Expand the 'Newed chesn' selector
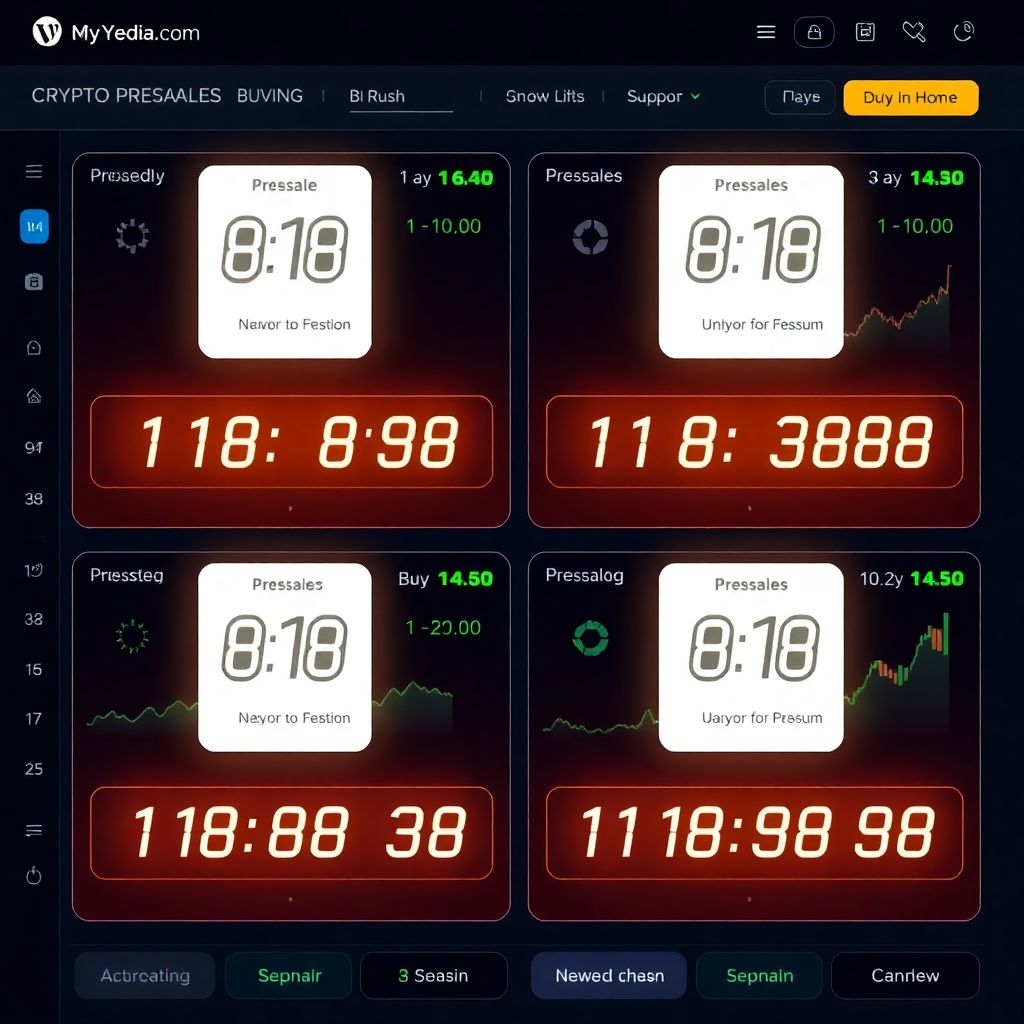 click(x=608, y=975)
